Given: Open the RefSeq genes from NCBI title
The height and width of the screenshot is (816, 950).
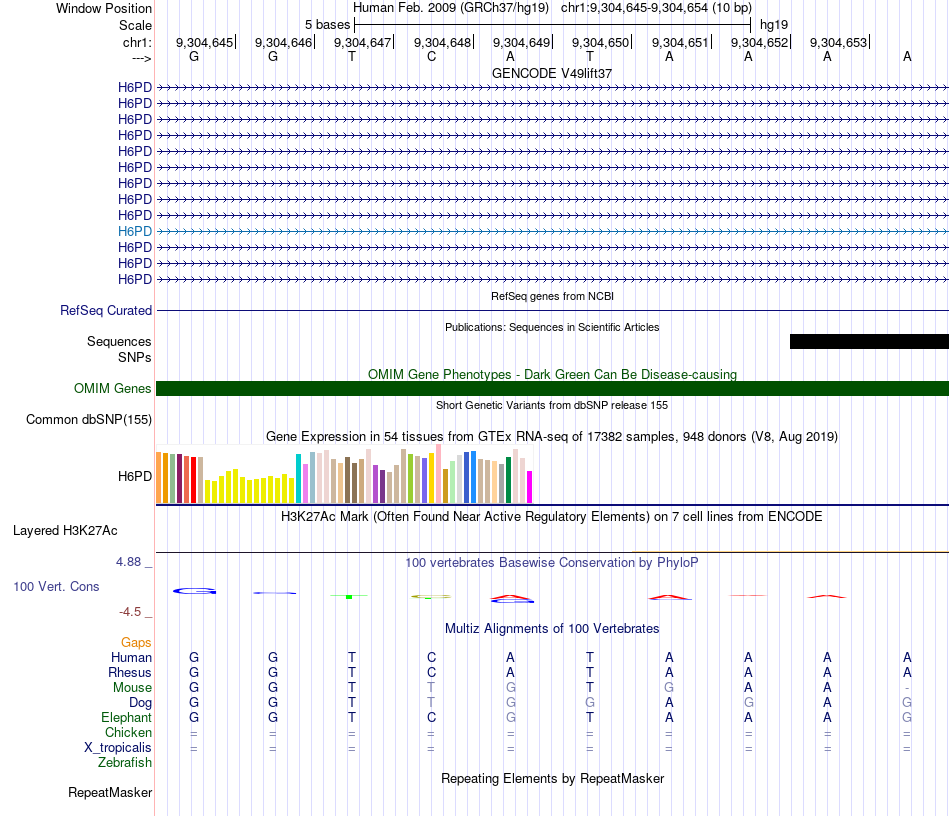Looking at the screenshot, I should click(x=552, y=296).
